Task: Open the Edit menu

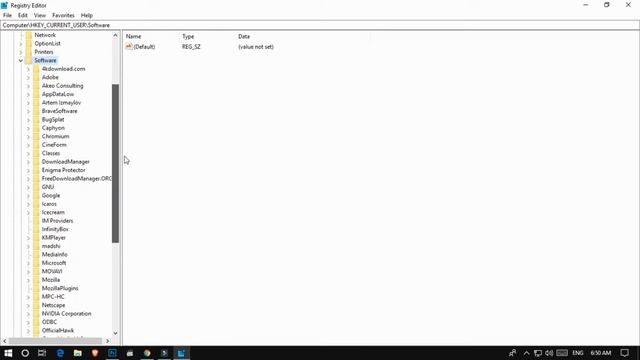Action: (x=23, y=15)
